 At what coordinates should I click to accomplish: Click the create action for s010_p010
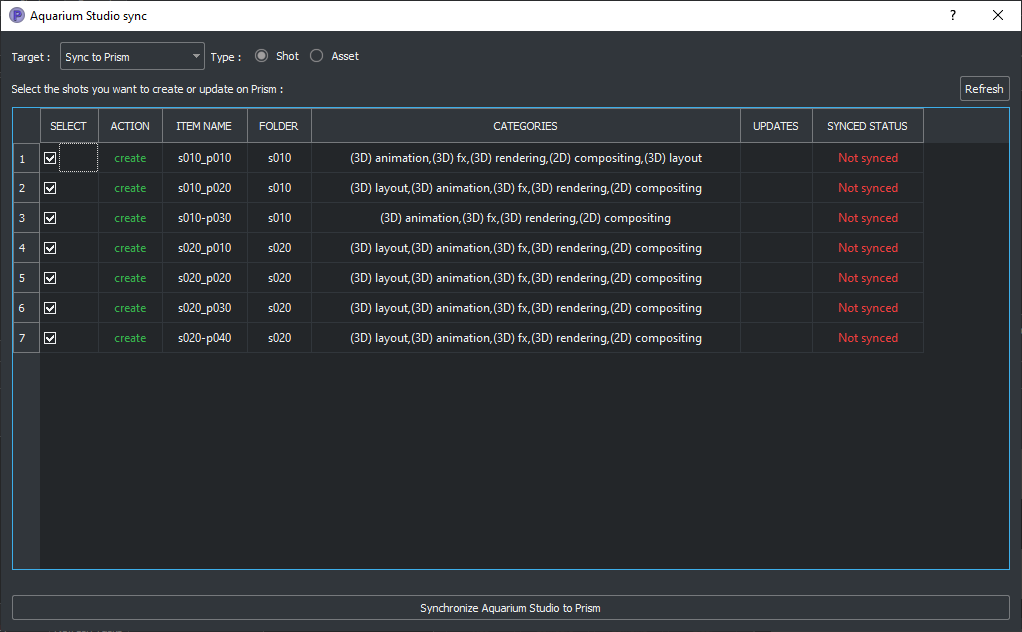coord(129,158)
